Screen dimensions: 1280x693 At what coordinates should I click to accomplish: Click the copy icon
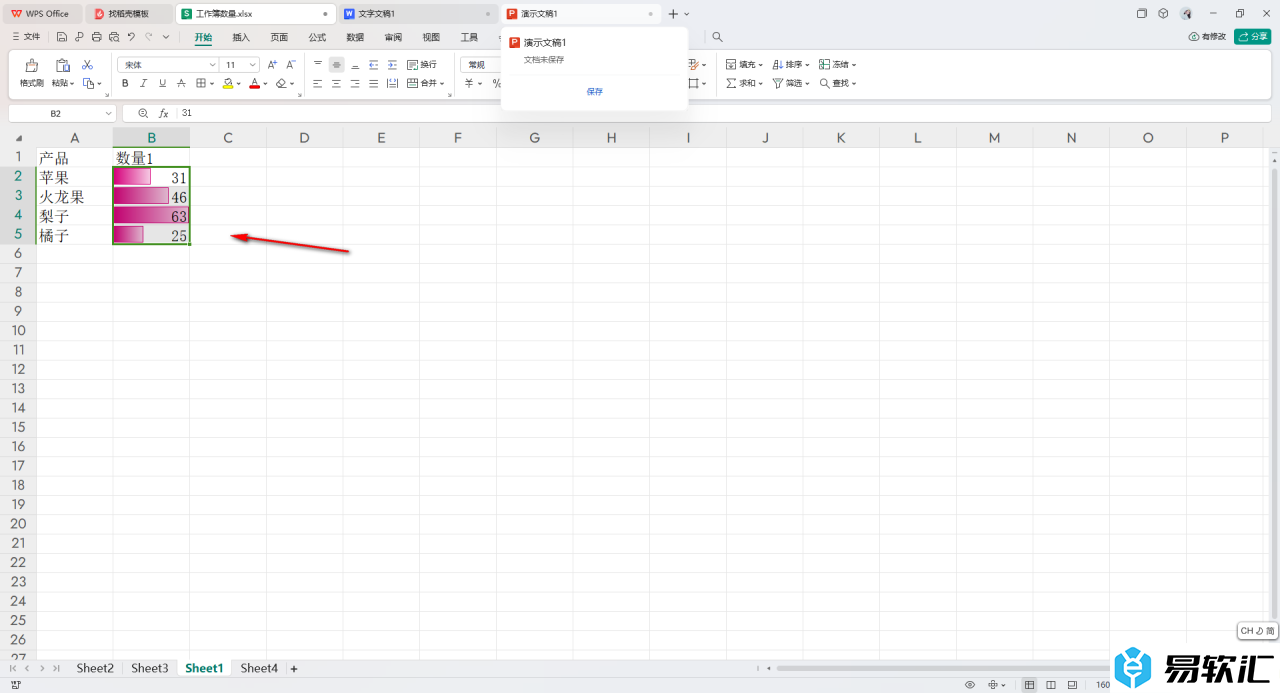tap(88, 83)
